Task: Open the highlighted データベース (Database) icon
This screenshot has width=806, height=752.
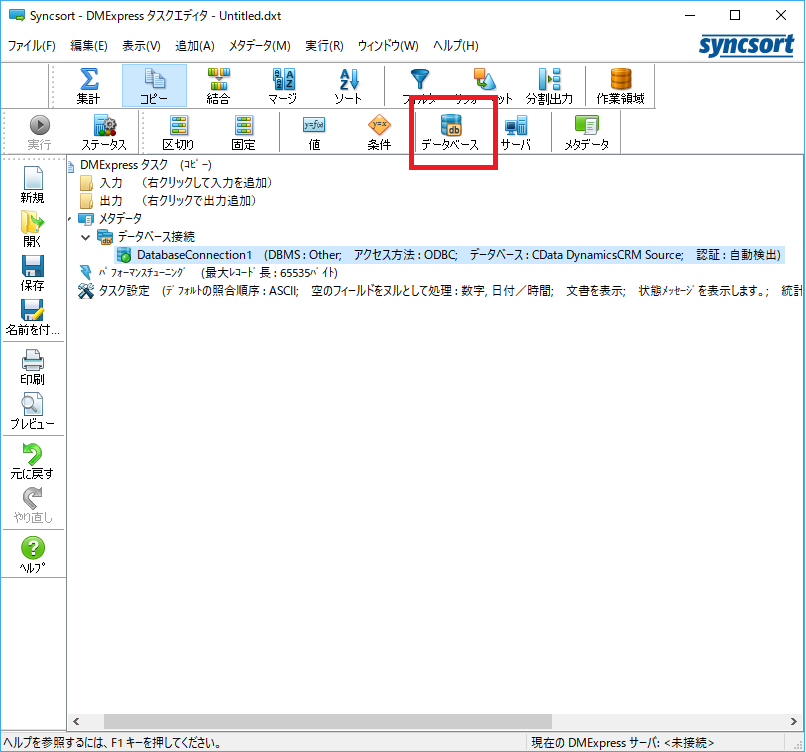Action: pyautogui.click(x=452, y=131)
